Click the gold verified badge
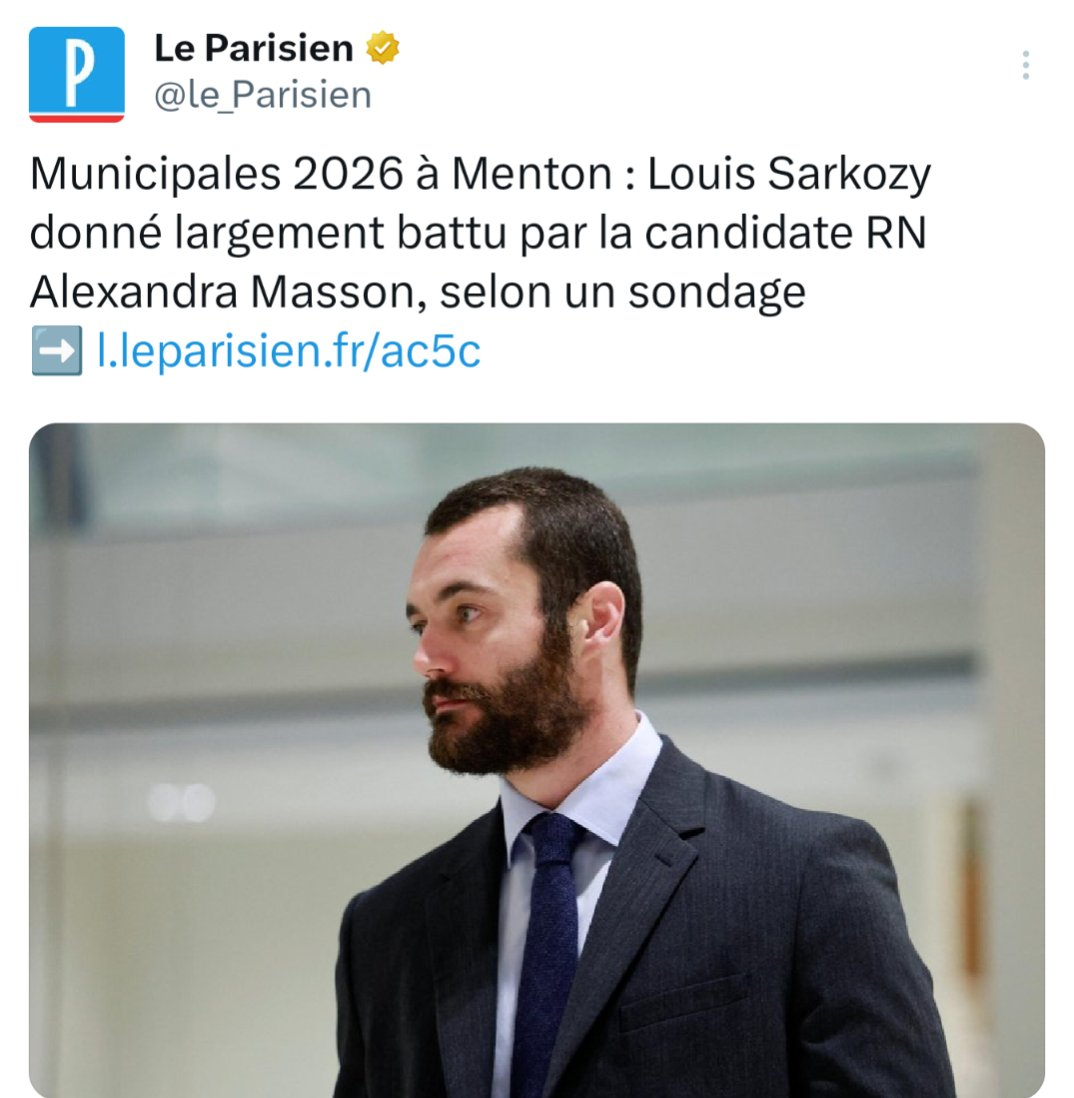 (382, 48)
